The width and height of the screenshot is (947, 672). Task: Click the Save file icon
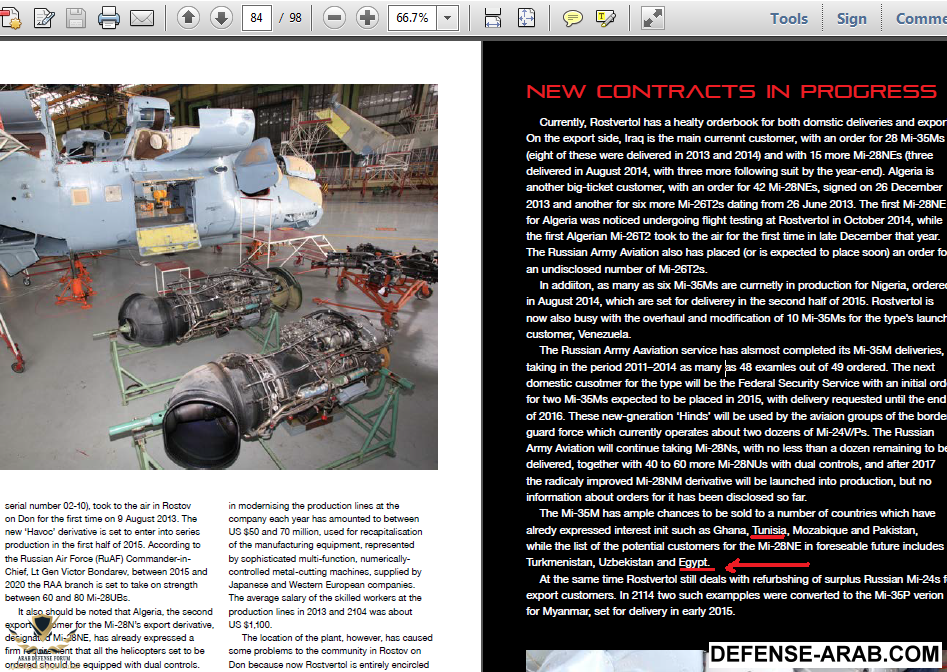coord(76,18)
